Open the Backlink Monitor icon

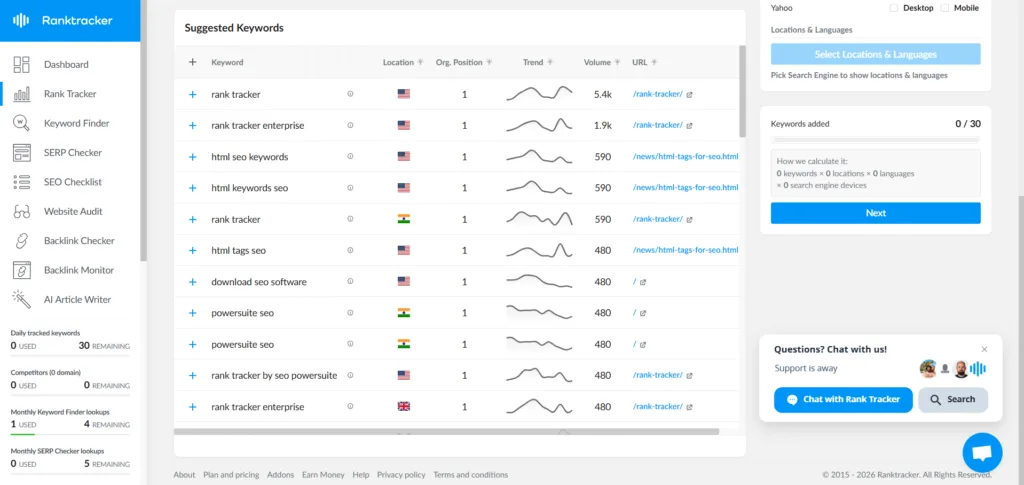pyautogui.click(x=22, y=270)
